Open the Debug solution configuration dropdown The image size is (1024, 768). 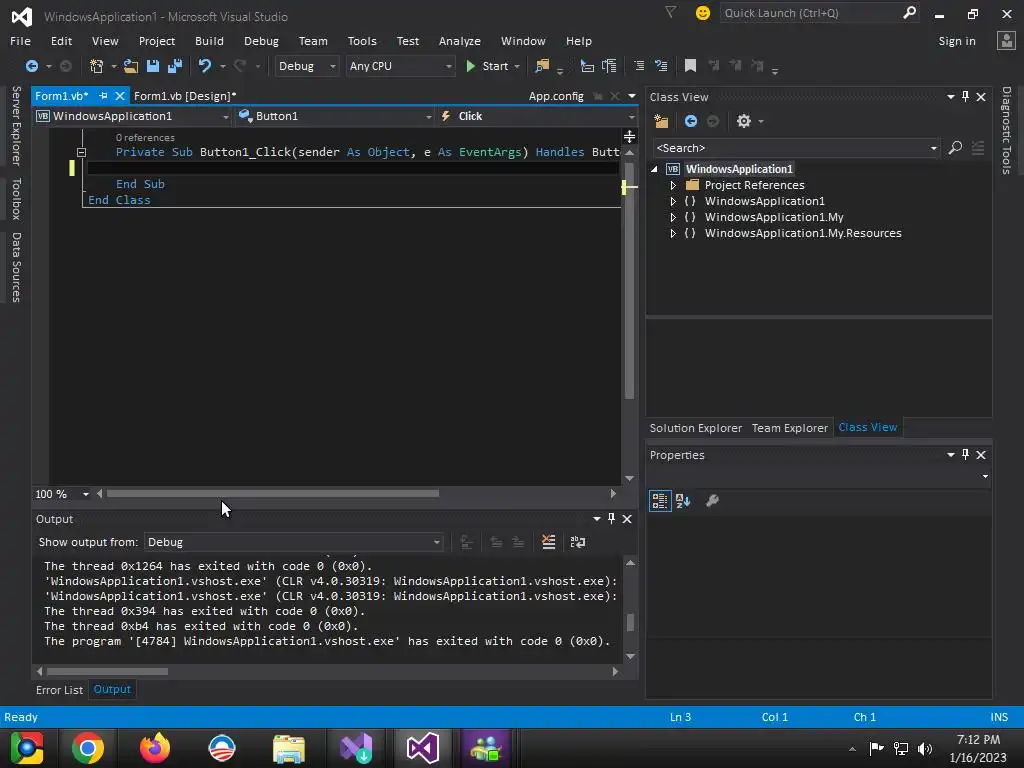(x=306, y=66)
